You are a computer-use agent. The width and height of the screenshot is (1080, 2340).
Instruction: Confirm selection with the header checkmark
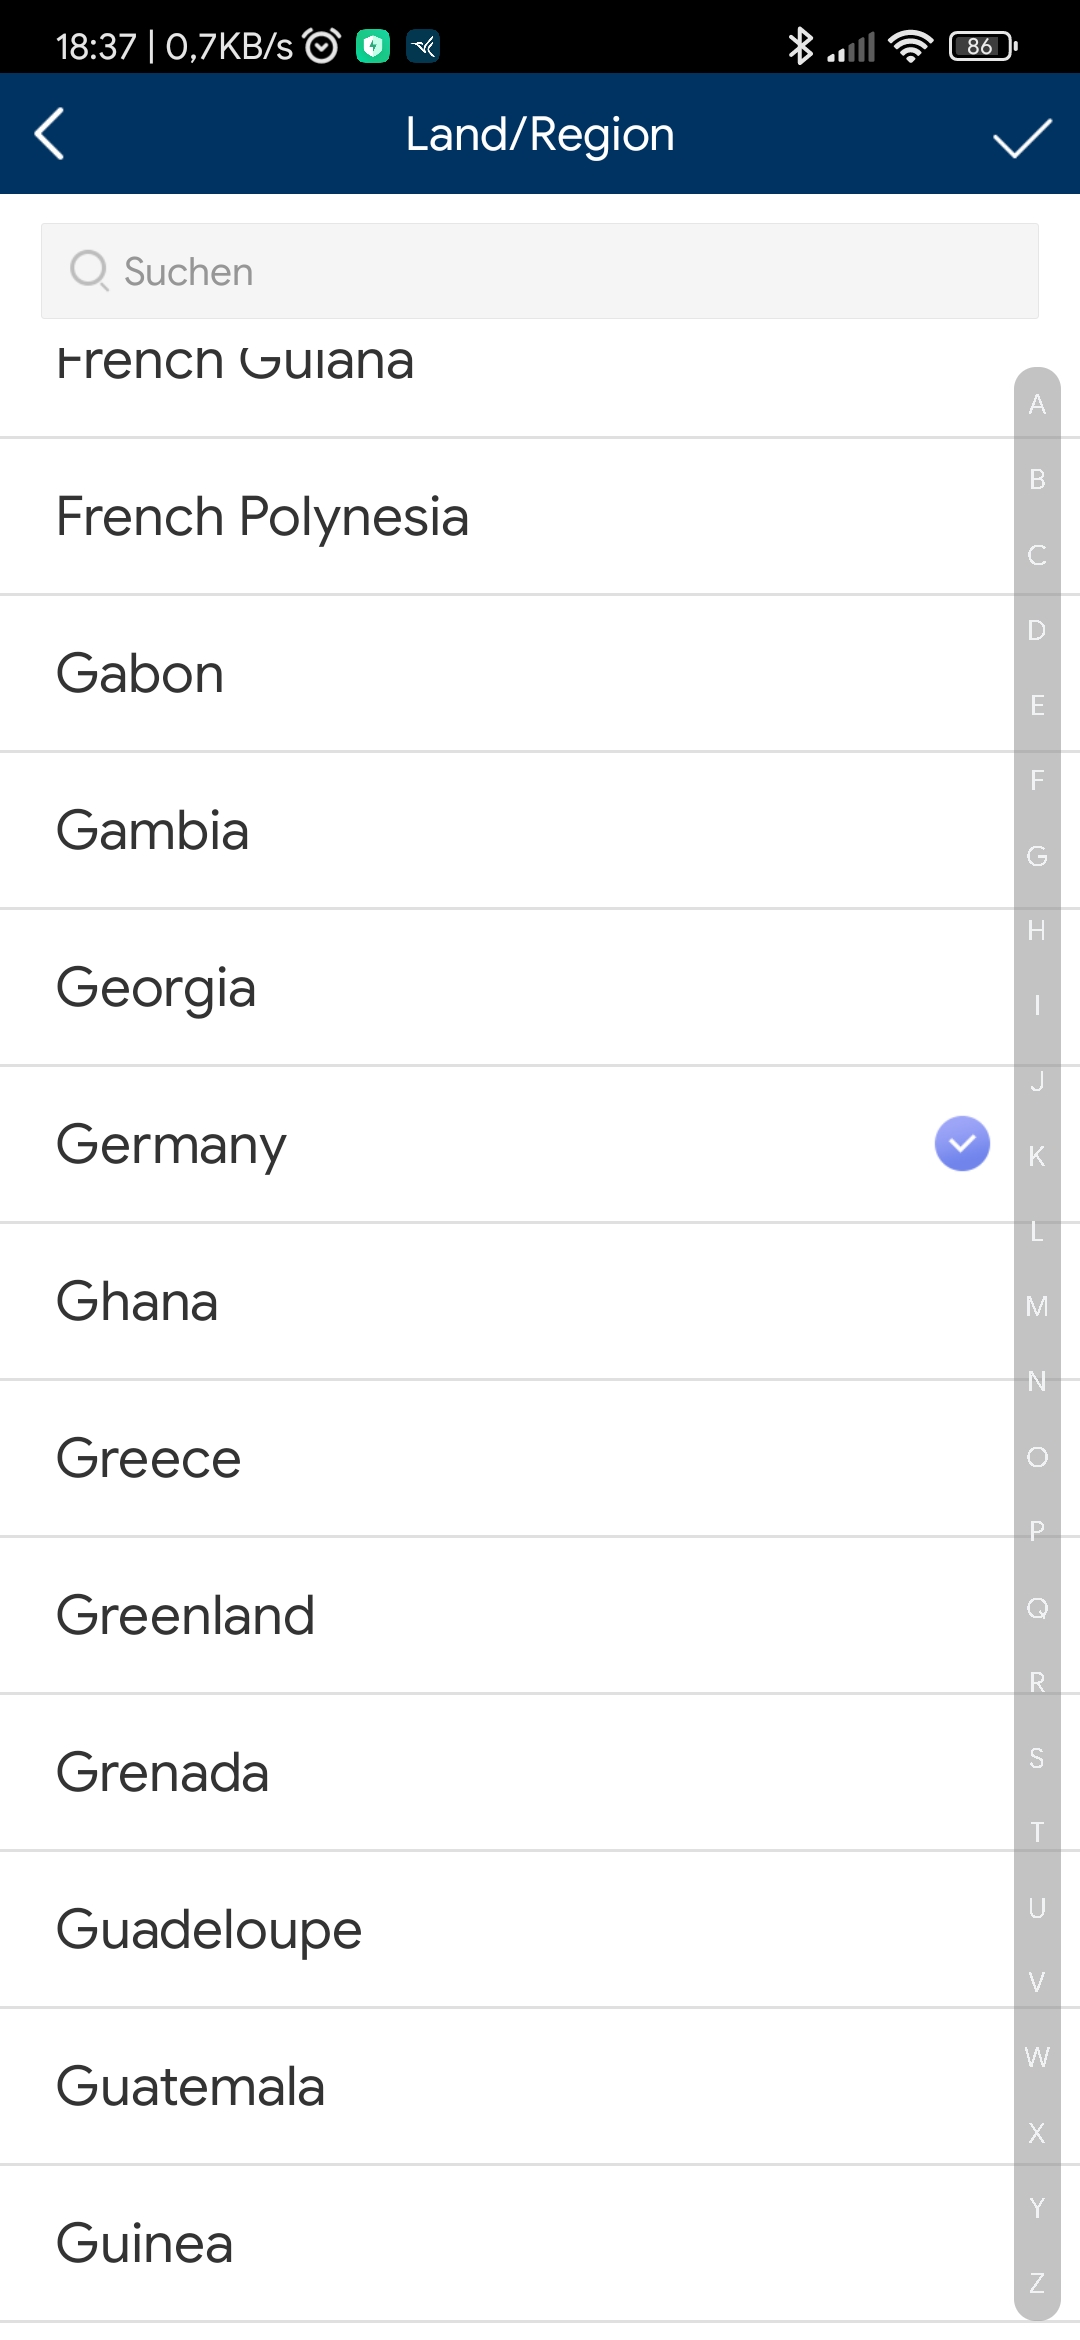point(1022,138)
